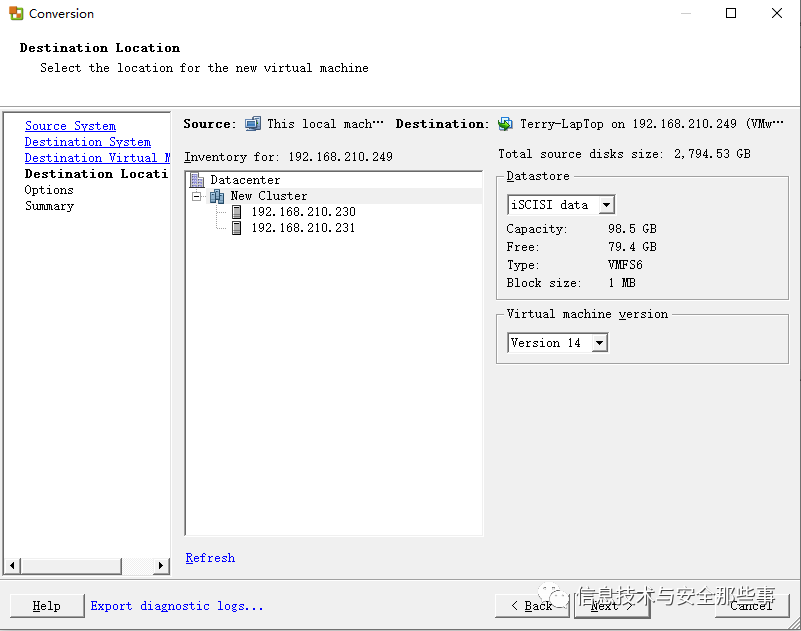Click the free space value 79.4 GB
The height and width of the screenshot is (631, 801).
click(x=632, y=247)
